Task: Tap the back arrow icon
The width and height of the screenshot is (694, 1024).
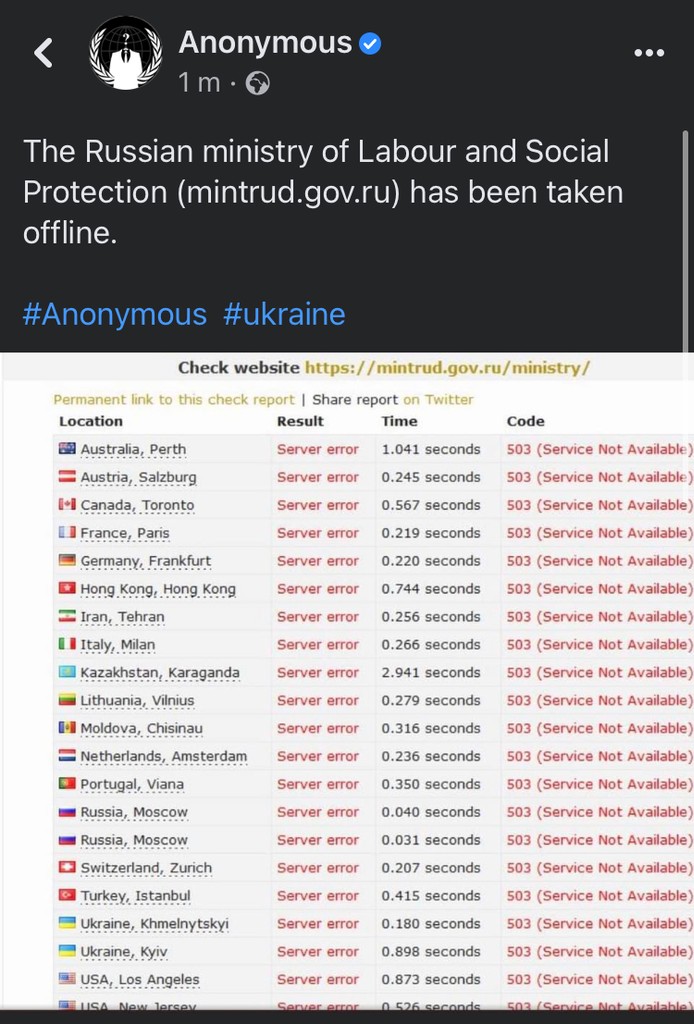Action: tap(43, 53)
